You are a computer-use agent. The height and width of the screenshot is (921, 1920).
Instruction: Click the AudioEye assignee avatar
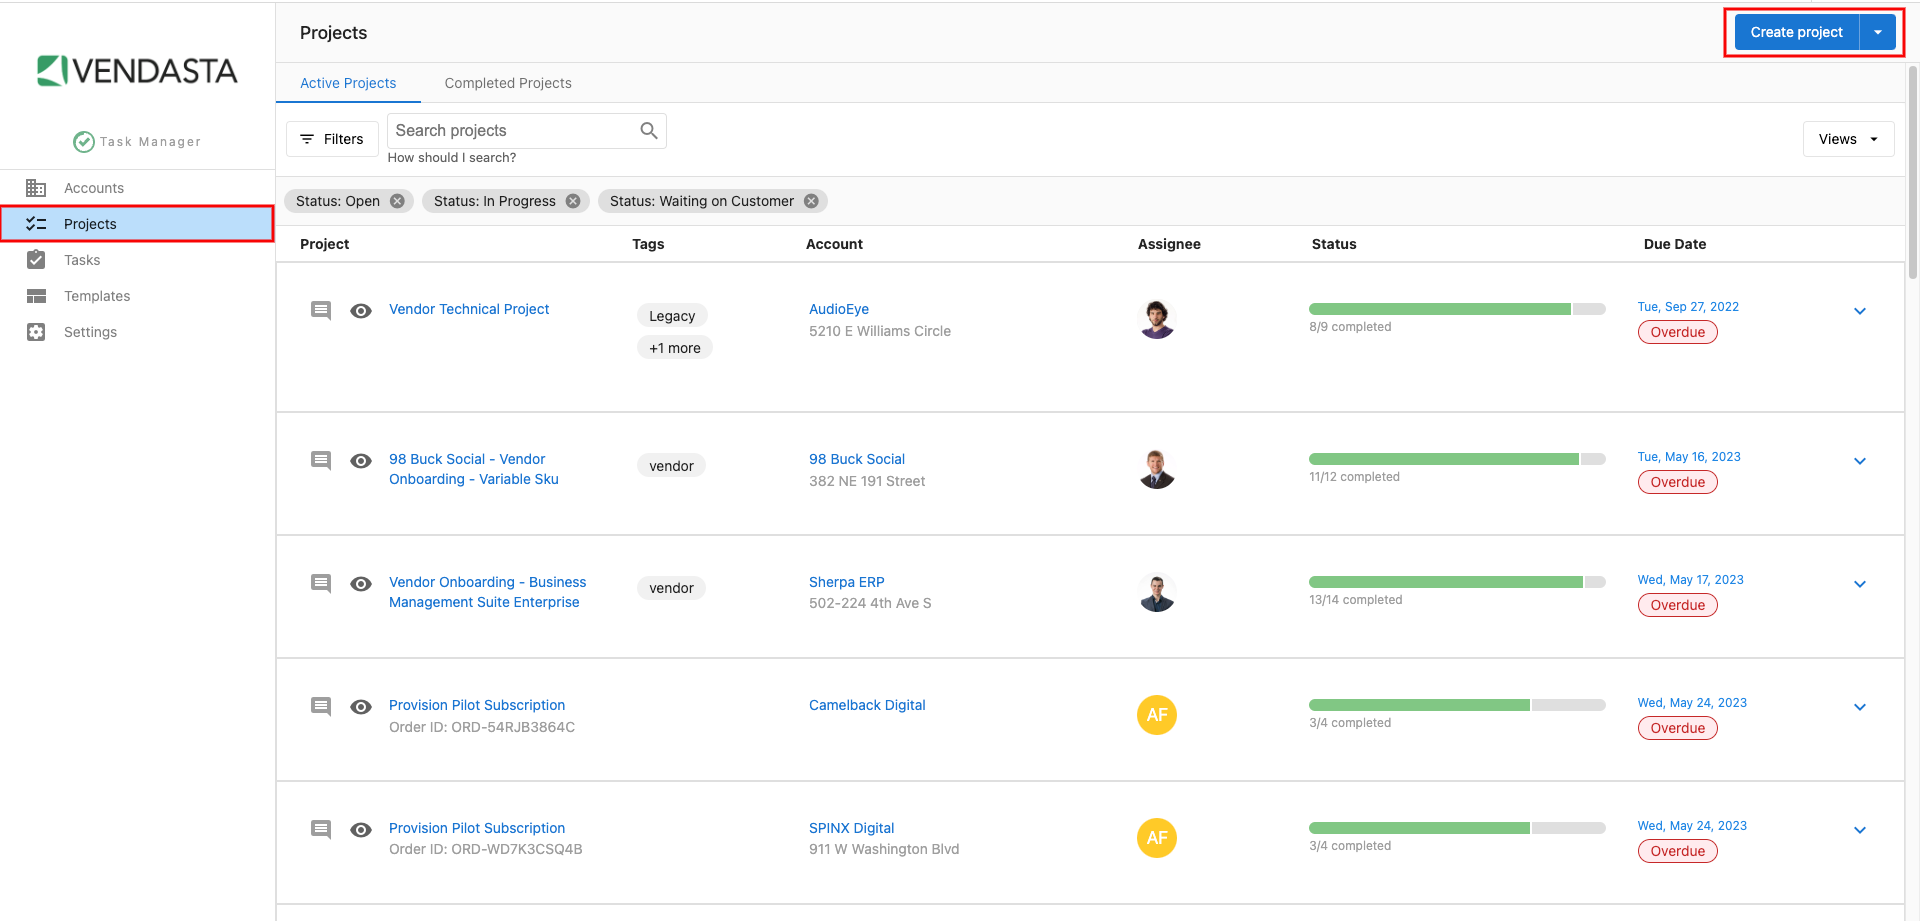click(1157, 319)
